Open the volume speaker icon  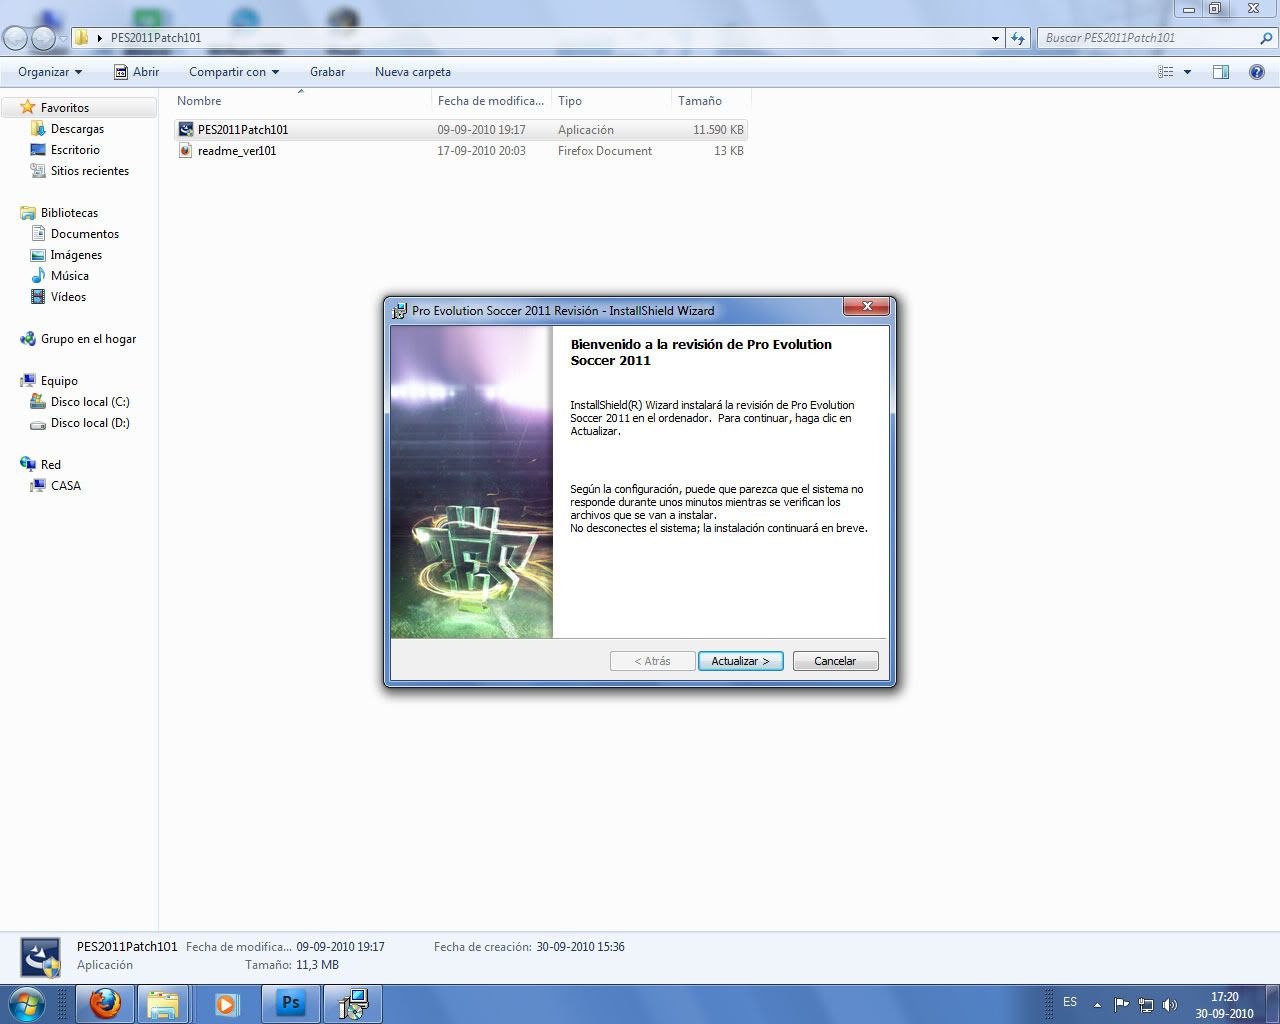click(x=1170, y=1005)
